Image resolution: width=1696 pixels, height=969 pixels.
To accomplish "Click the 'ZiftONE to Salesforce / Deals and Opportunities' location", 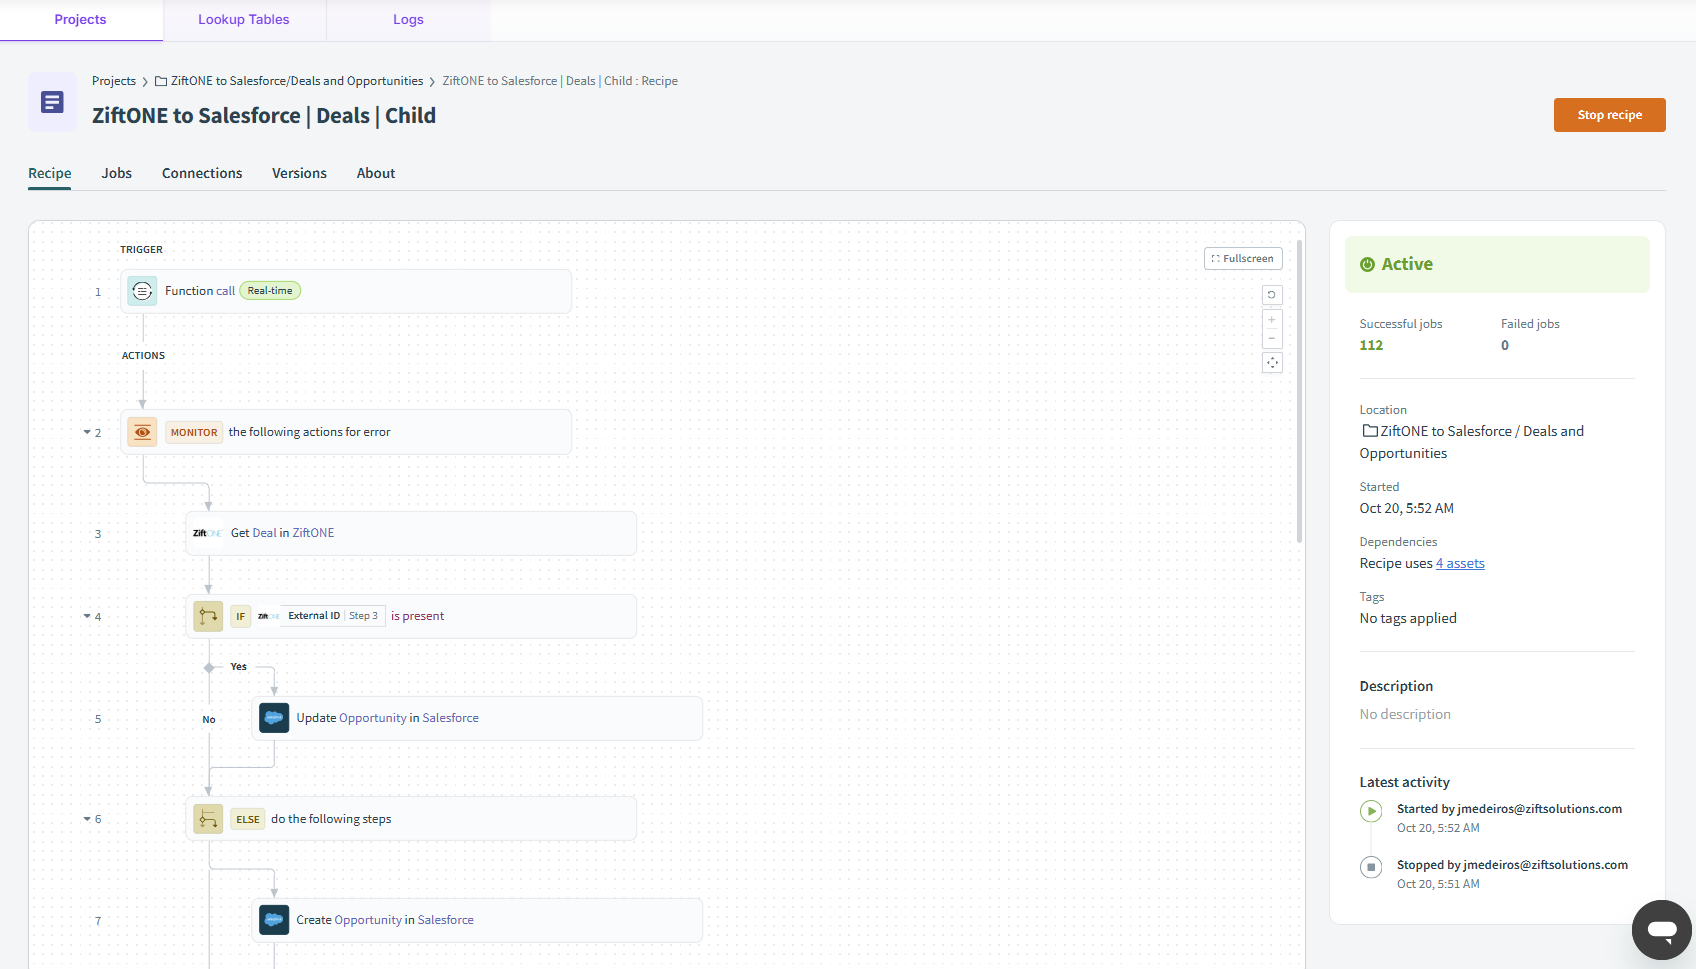I will tap(1471, 442).
